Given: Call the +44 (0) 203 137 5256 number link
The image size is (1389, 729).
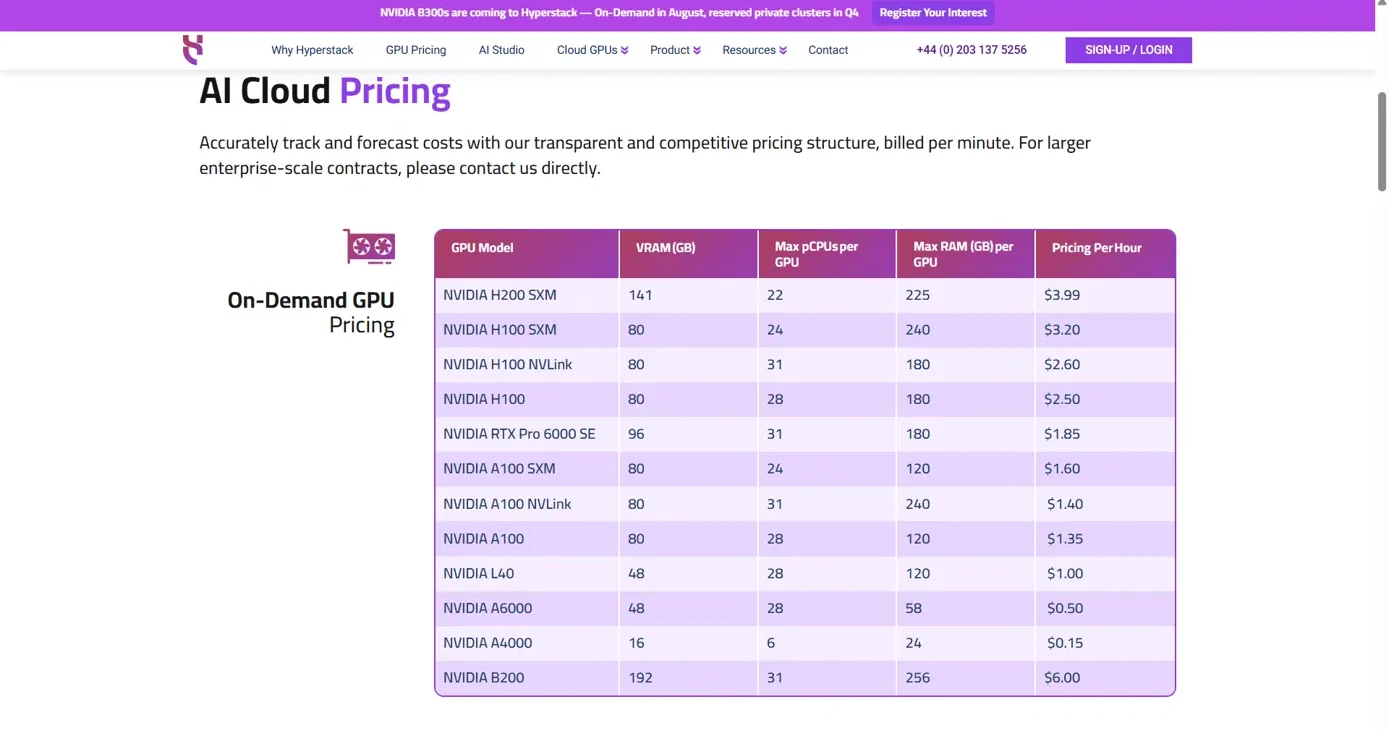Looking at the screenshot, I should point(971,50).
